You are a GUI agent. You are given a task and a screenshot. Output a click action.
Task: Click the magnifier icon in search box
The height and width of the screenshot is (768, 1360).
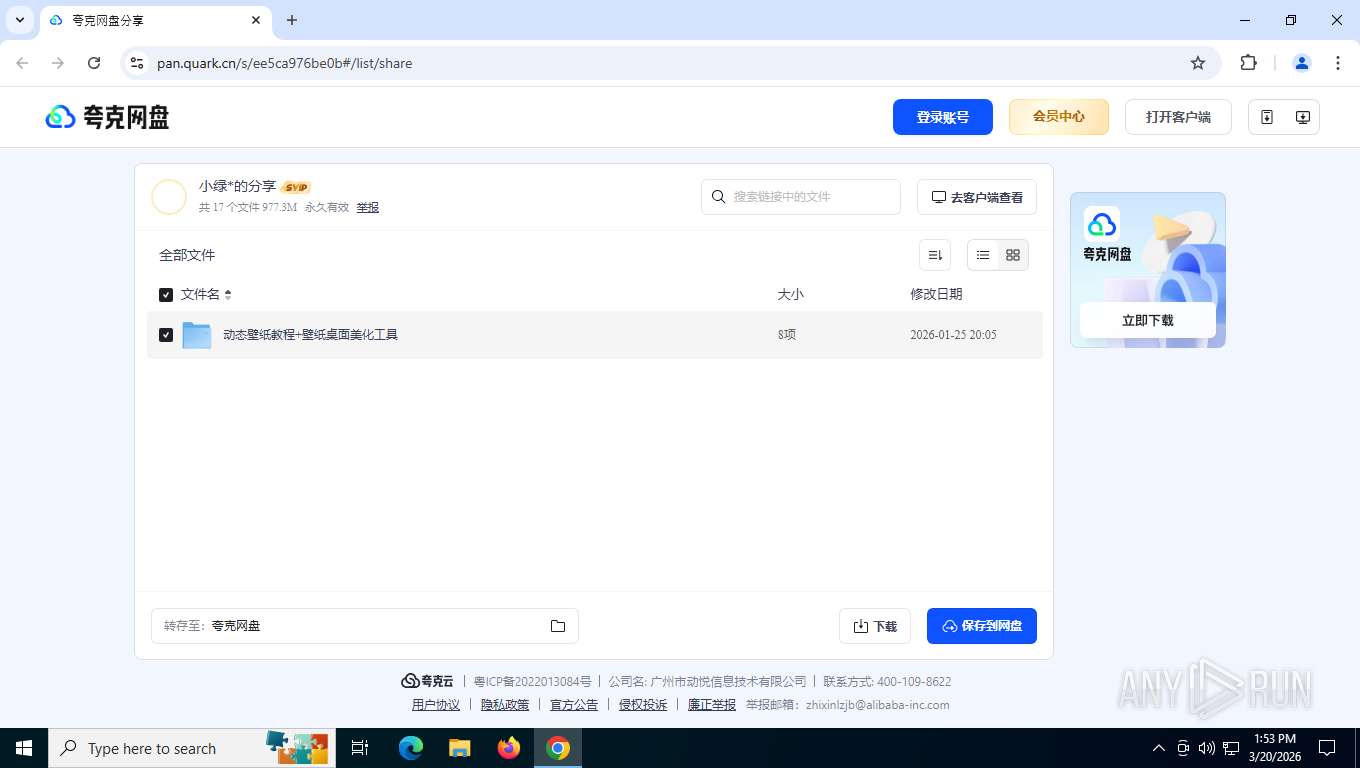click(718, 197)
